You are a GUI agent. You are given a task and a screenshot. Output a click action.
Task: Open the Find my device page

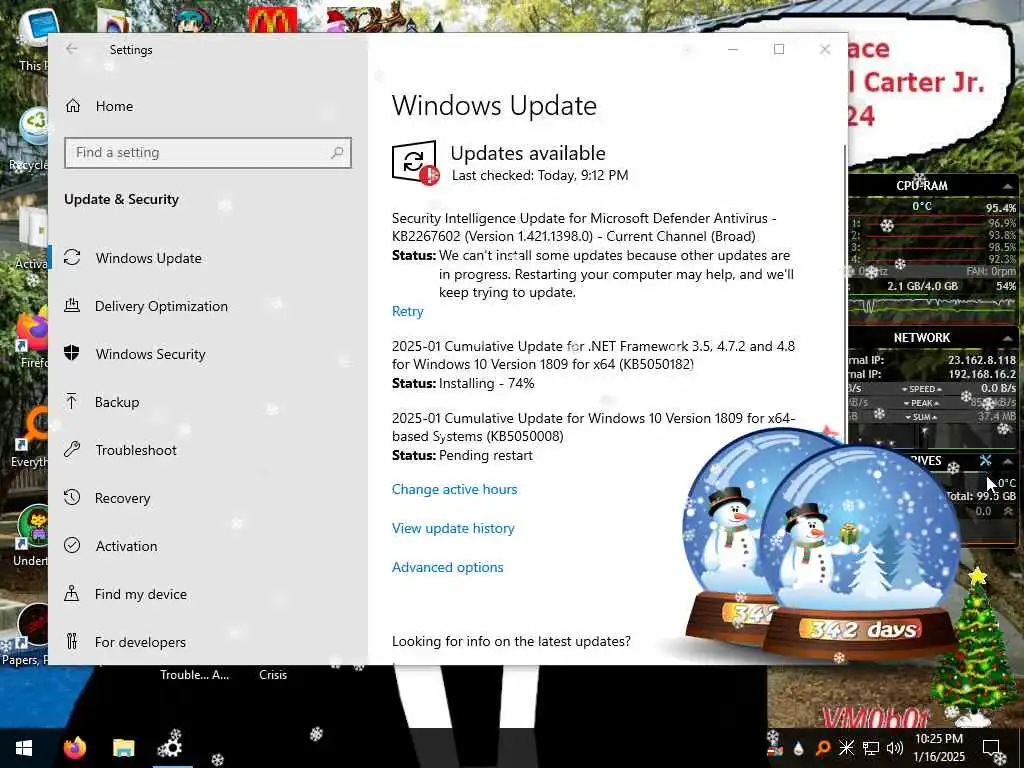[x=140, y=594]
